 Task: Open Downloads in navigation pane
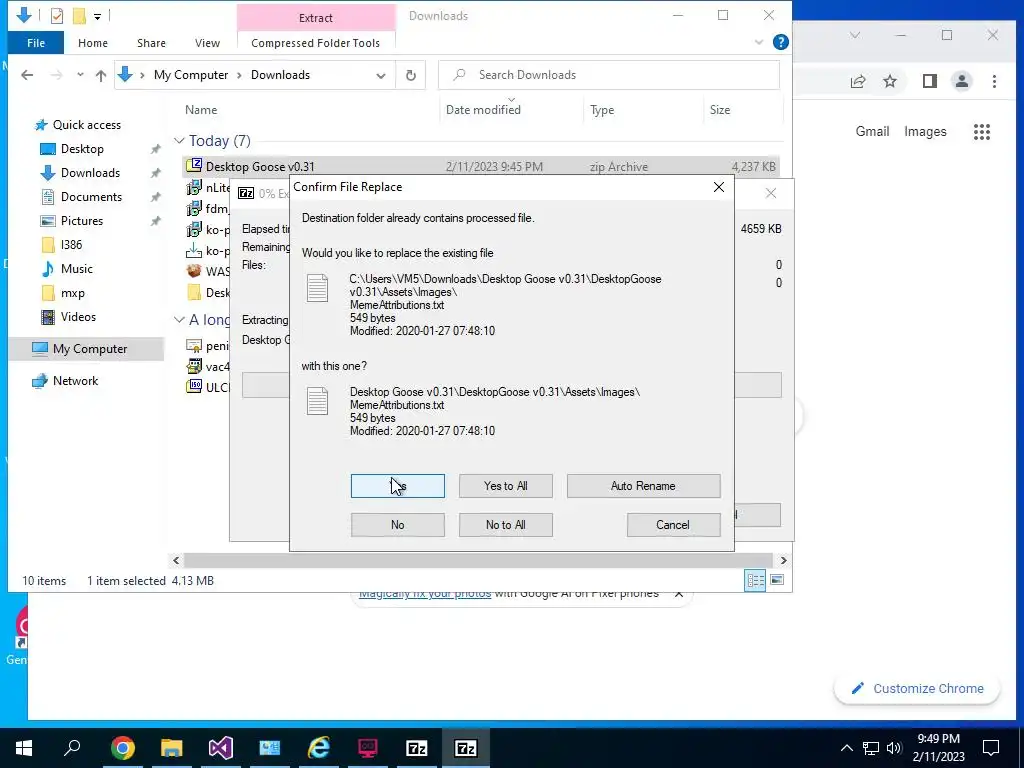point(90,173)
